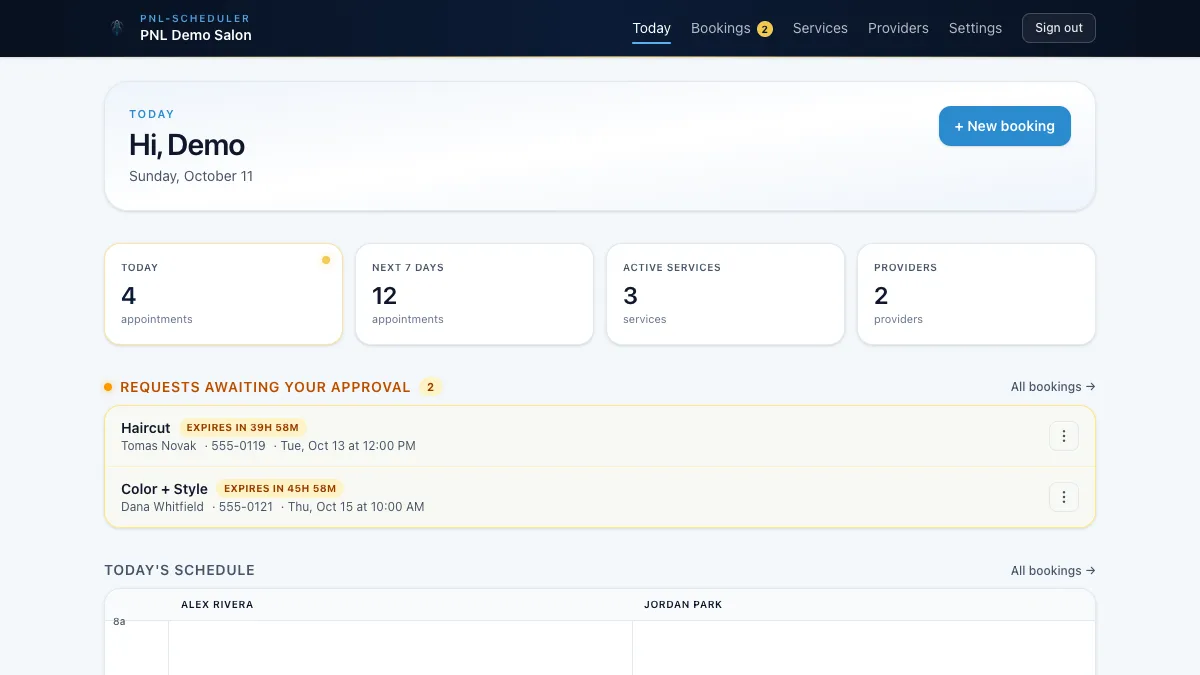Click the phone number 555-0119
Screen dimensions: 1200x675
click(x=239, y=446)
